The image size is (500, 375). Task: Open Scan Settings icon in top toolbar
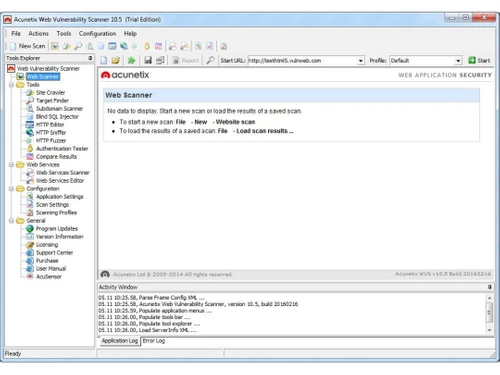pyautogui.click(x=210, y=46)
